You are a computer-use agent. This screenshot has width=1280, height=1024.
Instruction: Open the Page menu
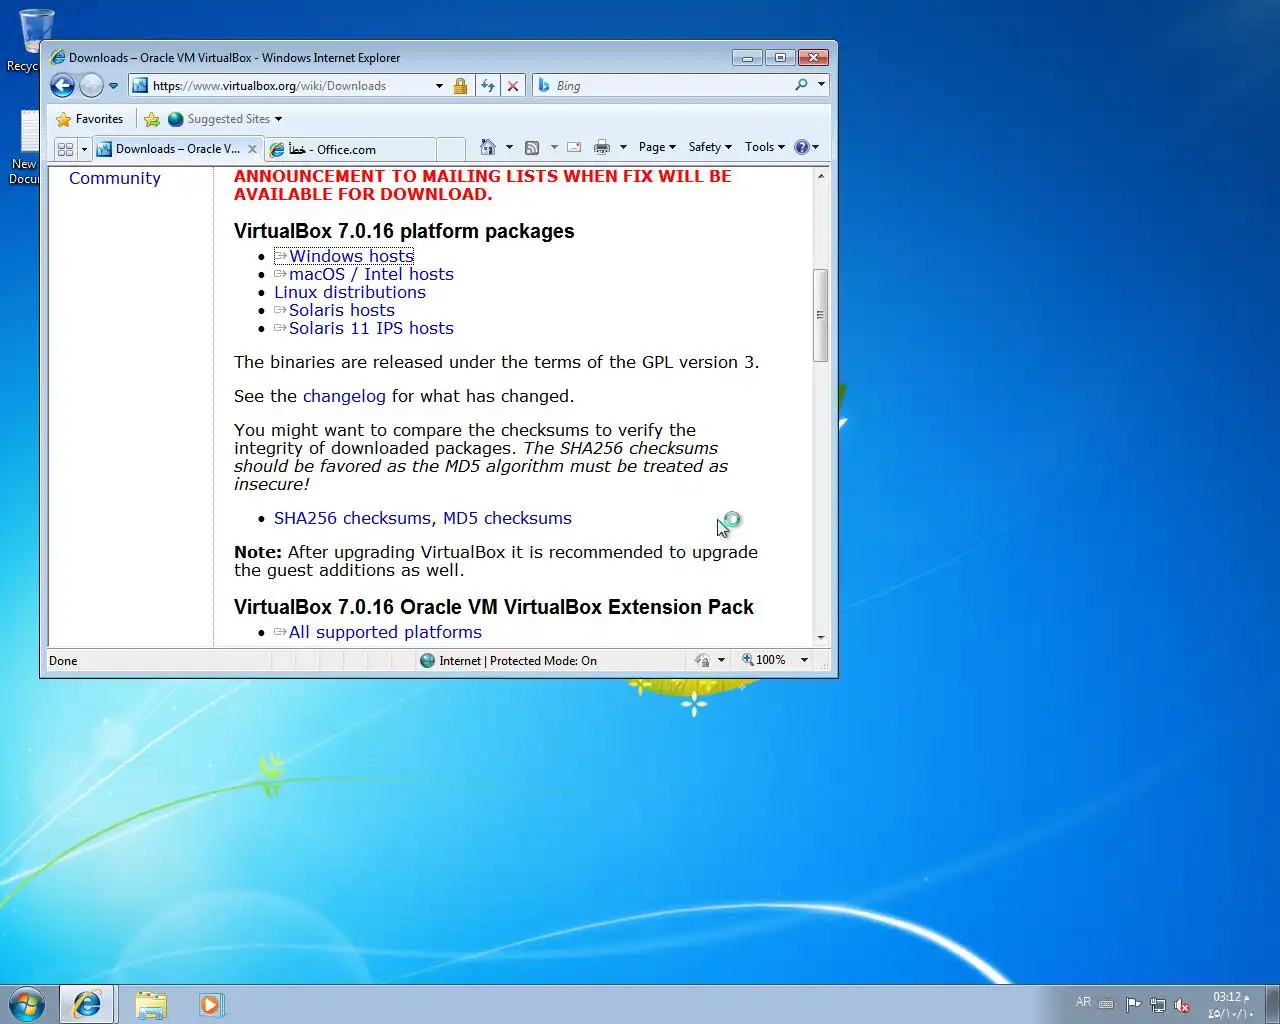[657, 147]
